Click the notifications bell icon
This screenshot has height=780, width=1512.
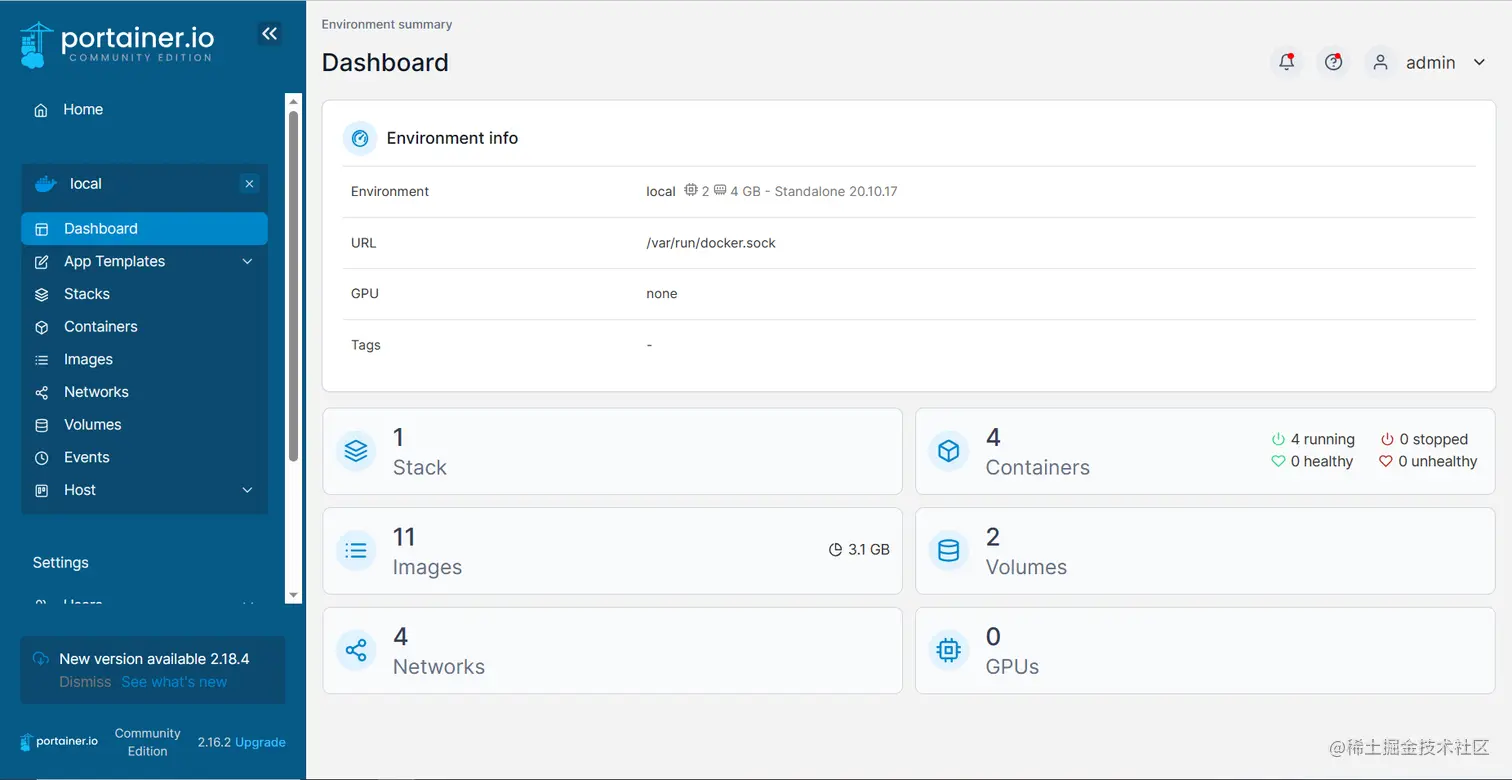click(1287, 62)
